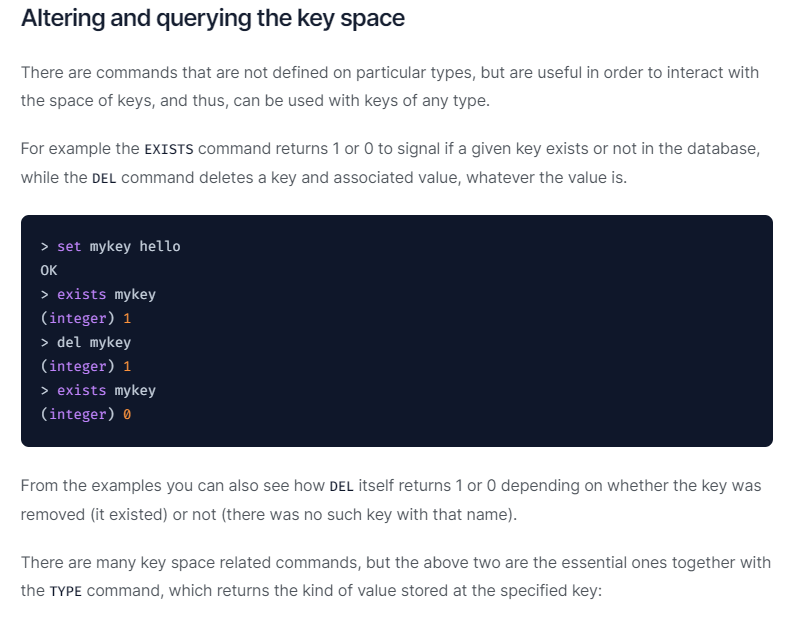Click the "(integer) 1" result under first exists

click(x=86, y=318)
